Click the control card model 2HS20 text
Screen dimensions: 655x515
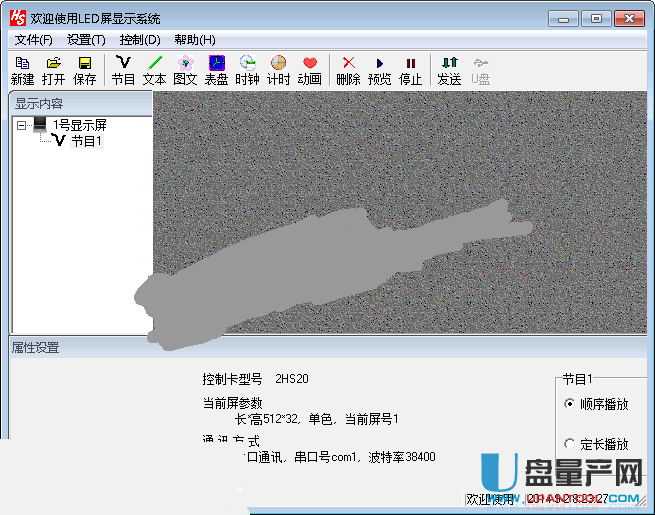point(292,379)
